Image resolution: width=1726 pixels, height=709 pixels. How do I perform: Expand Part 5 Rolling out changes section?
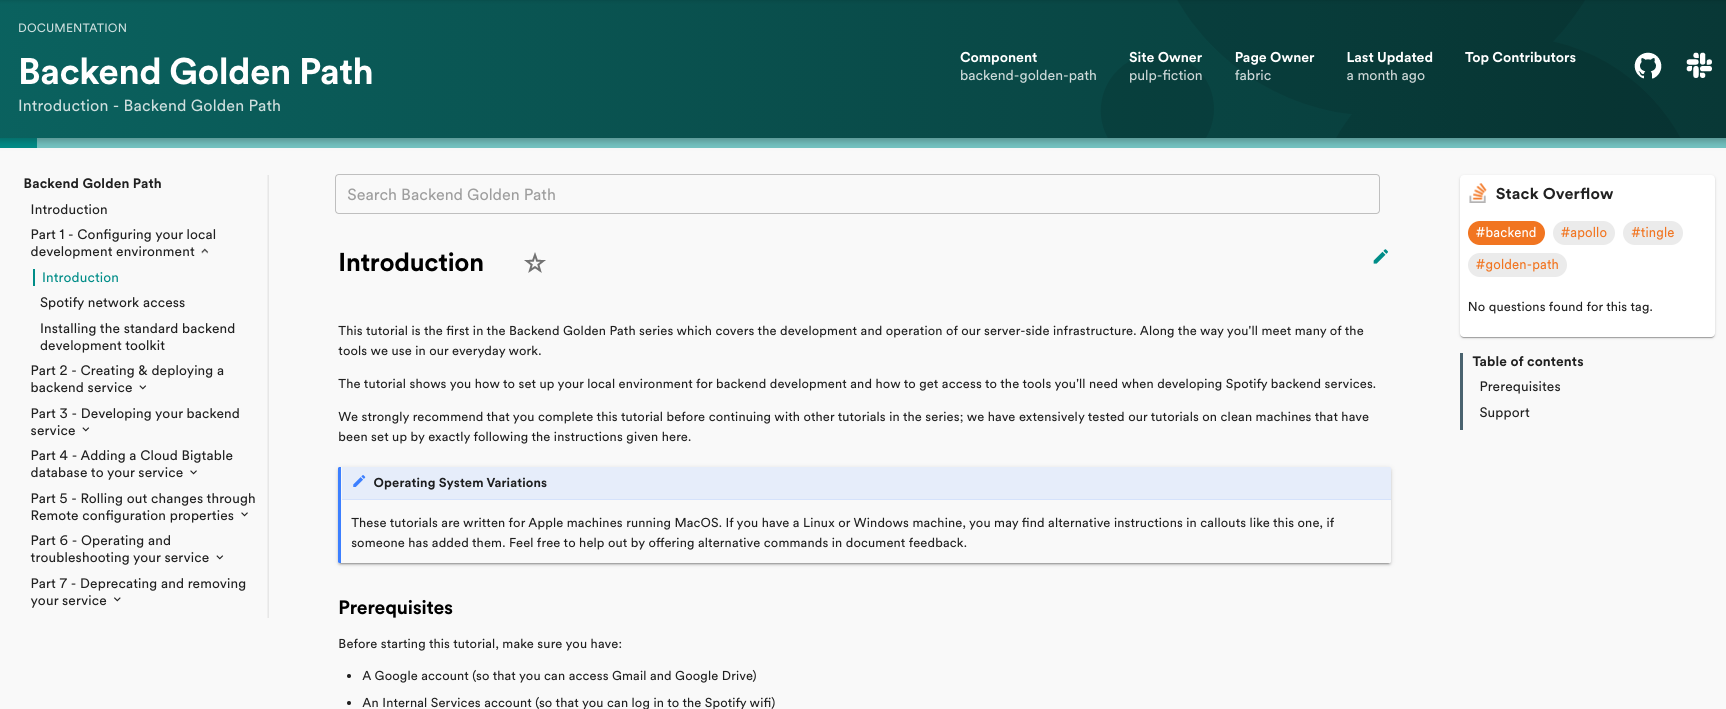[244, 516]
